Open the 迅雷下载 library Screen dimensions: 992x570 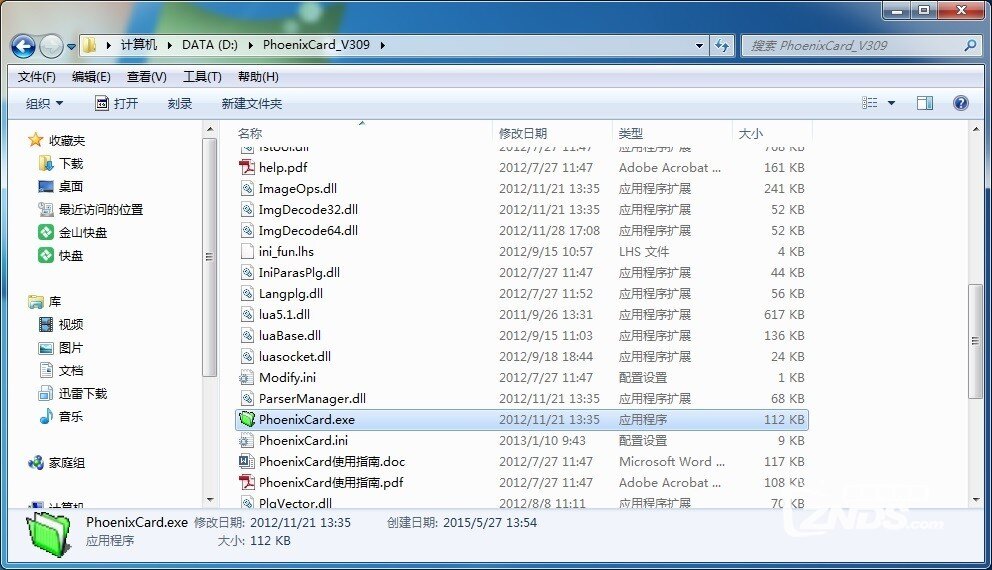coord(82,393)
